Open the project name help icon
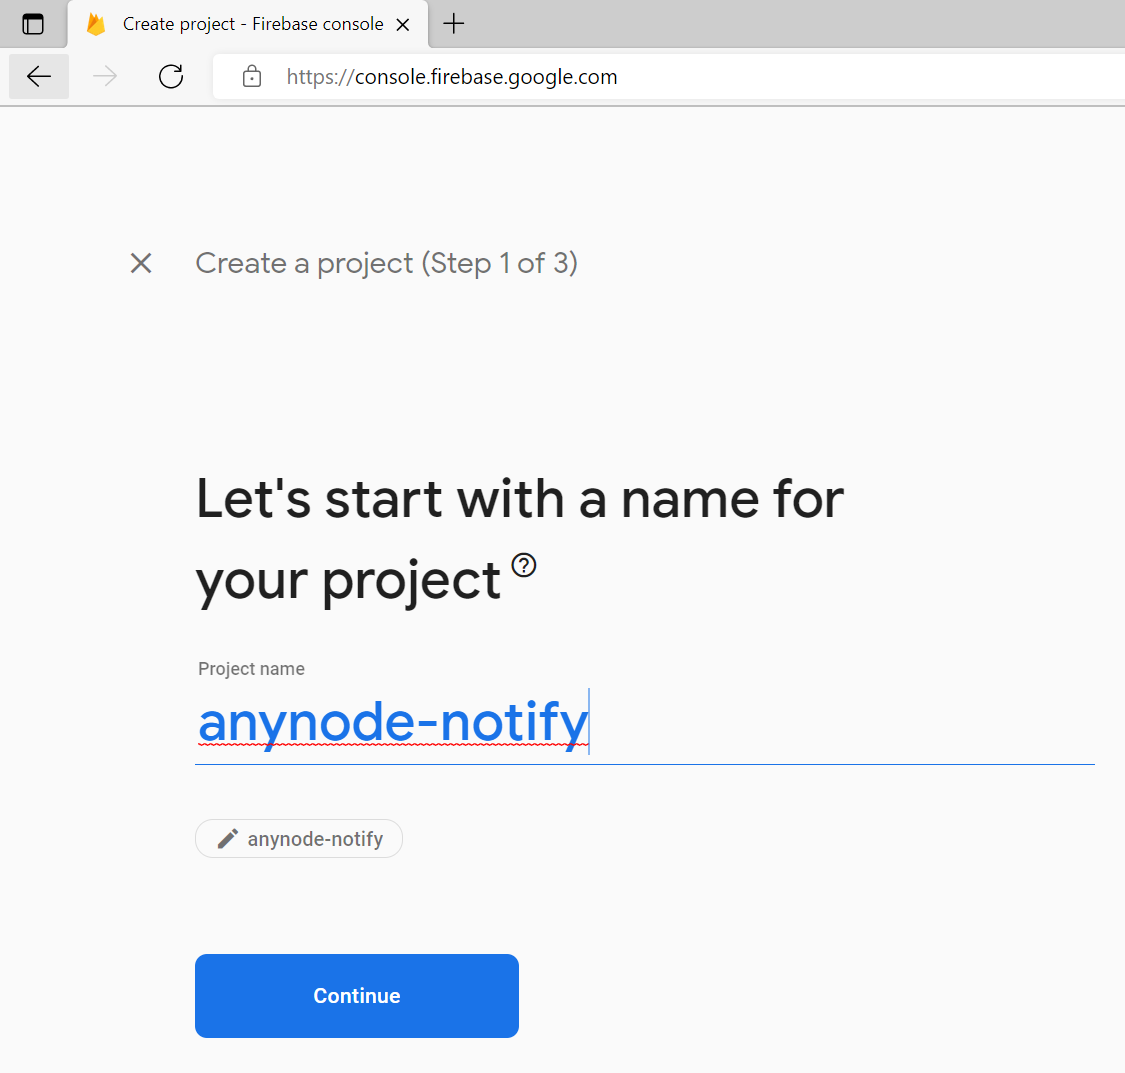 524,566
